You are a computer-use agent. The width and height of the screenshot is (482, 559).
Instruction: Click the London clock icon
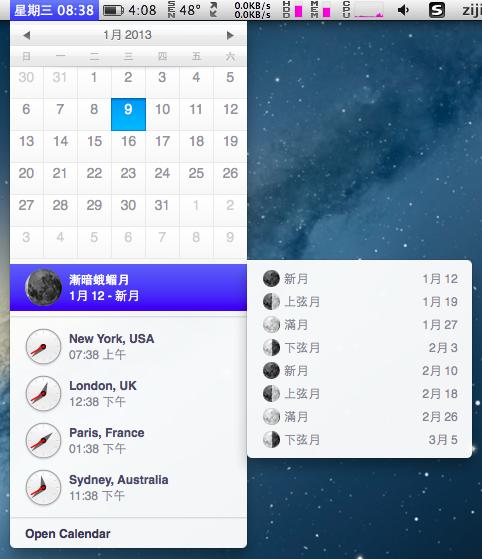pos(43,394)
